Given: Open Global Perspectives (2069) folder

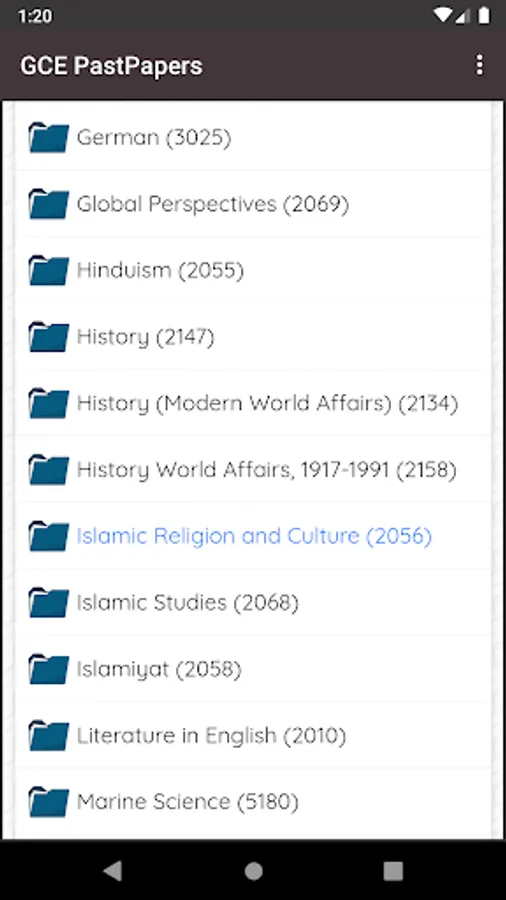Looking at the screenshot, I should [253, 204].
